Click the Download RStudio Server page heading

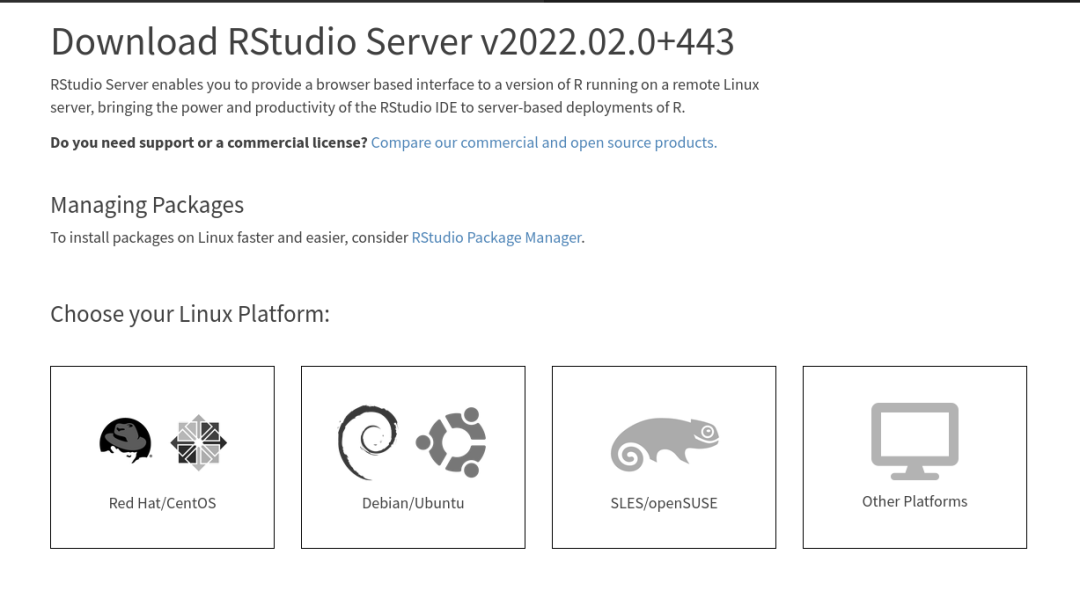pyautogui.click(x=393, y=41)
